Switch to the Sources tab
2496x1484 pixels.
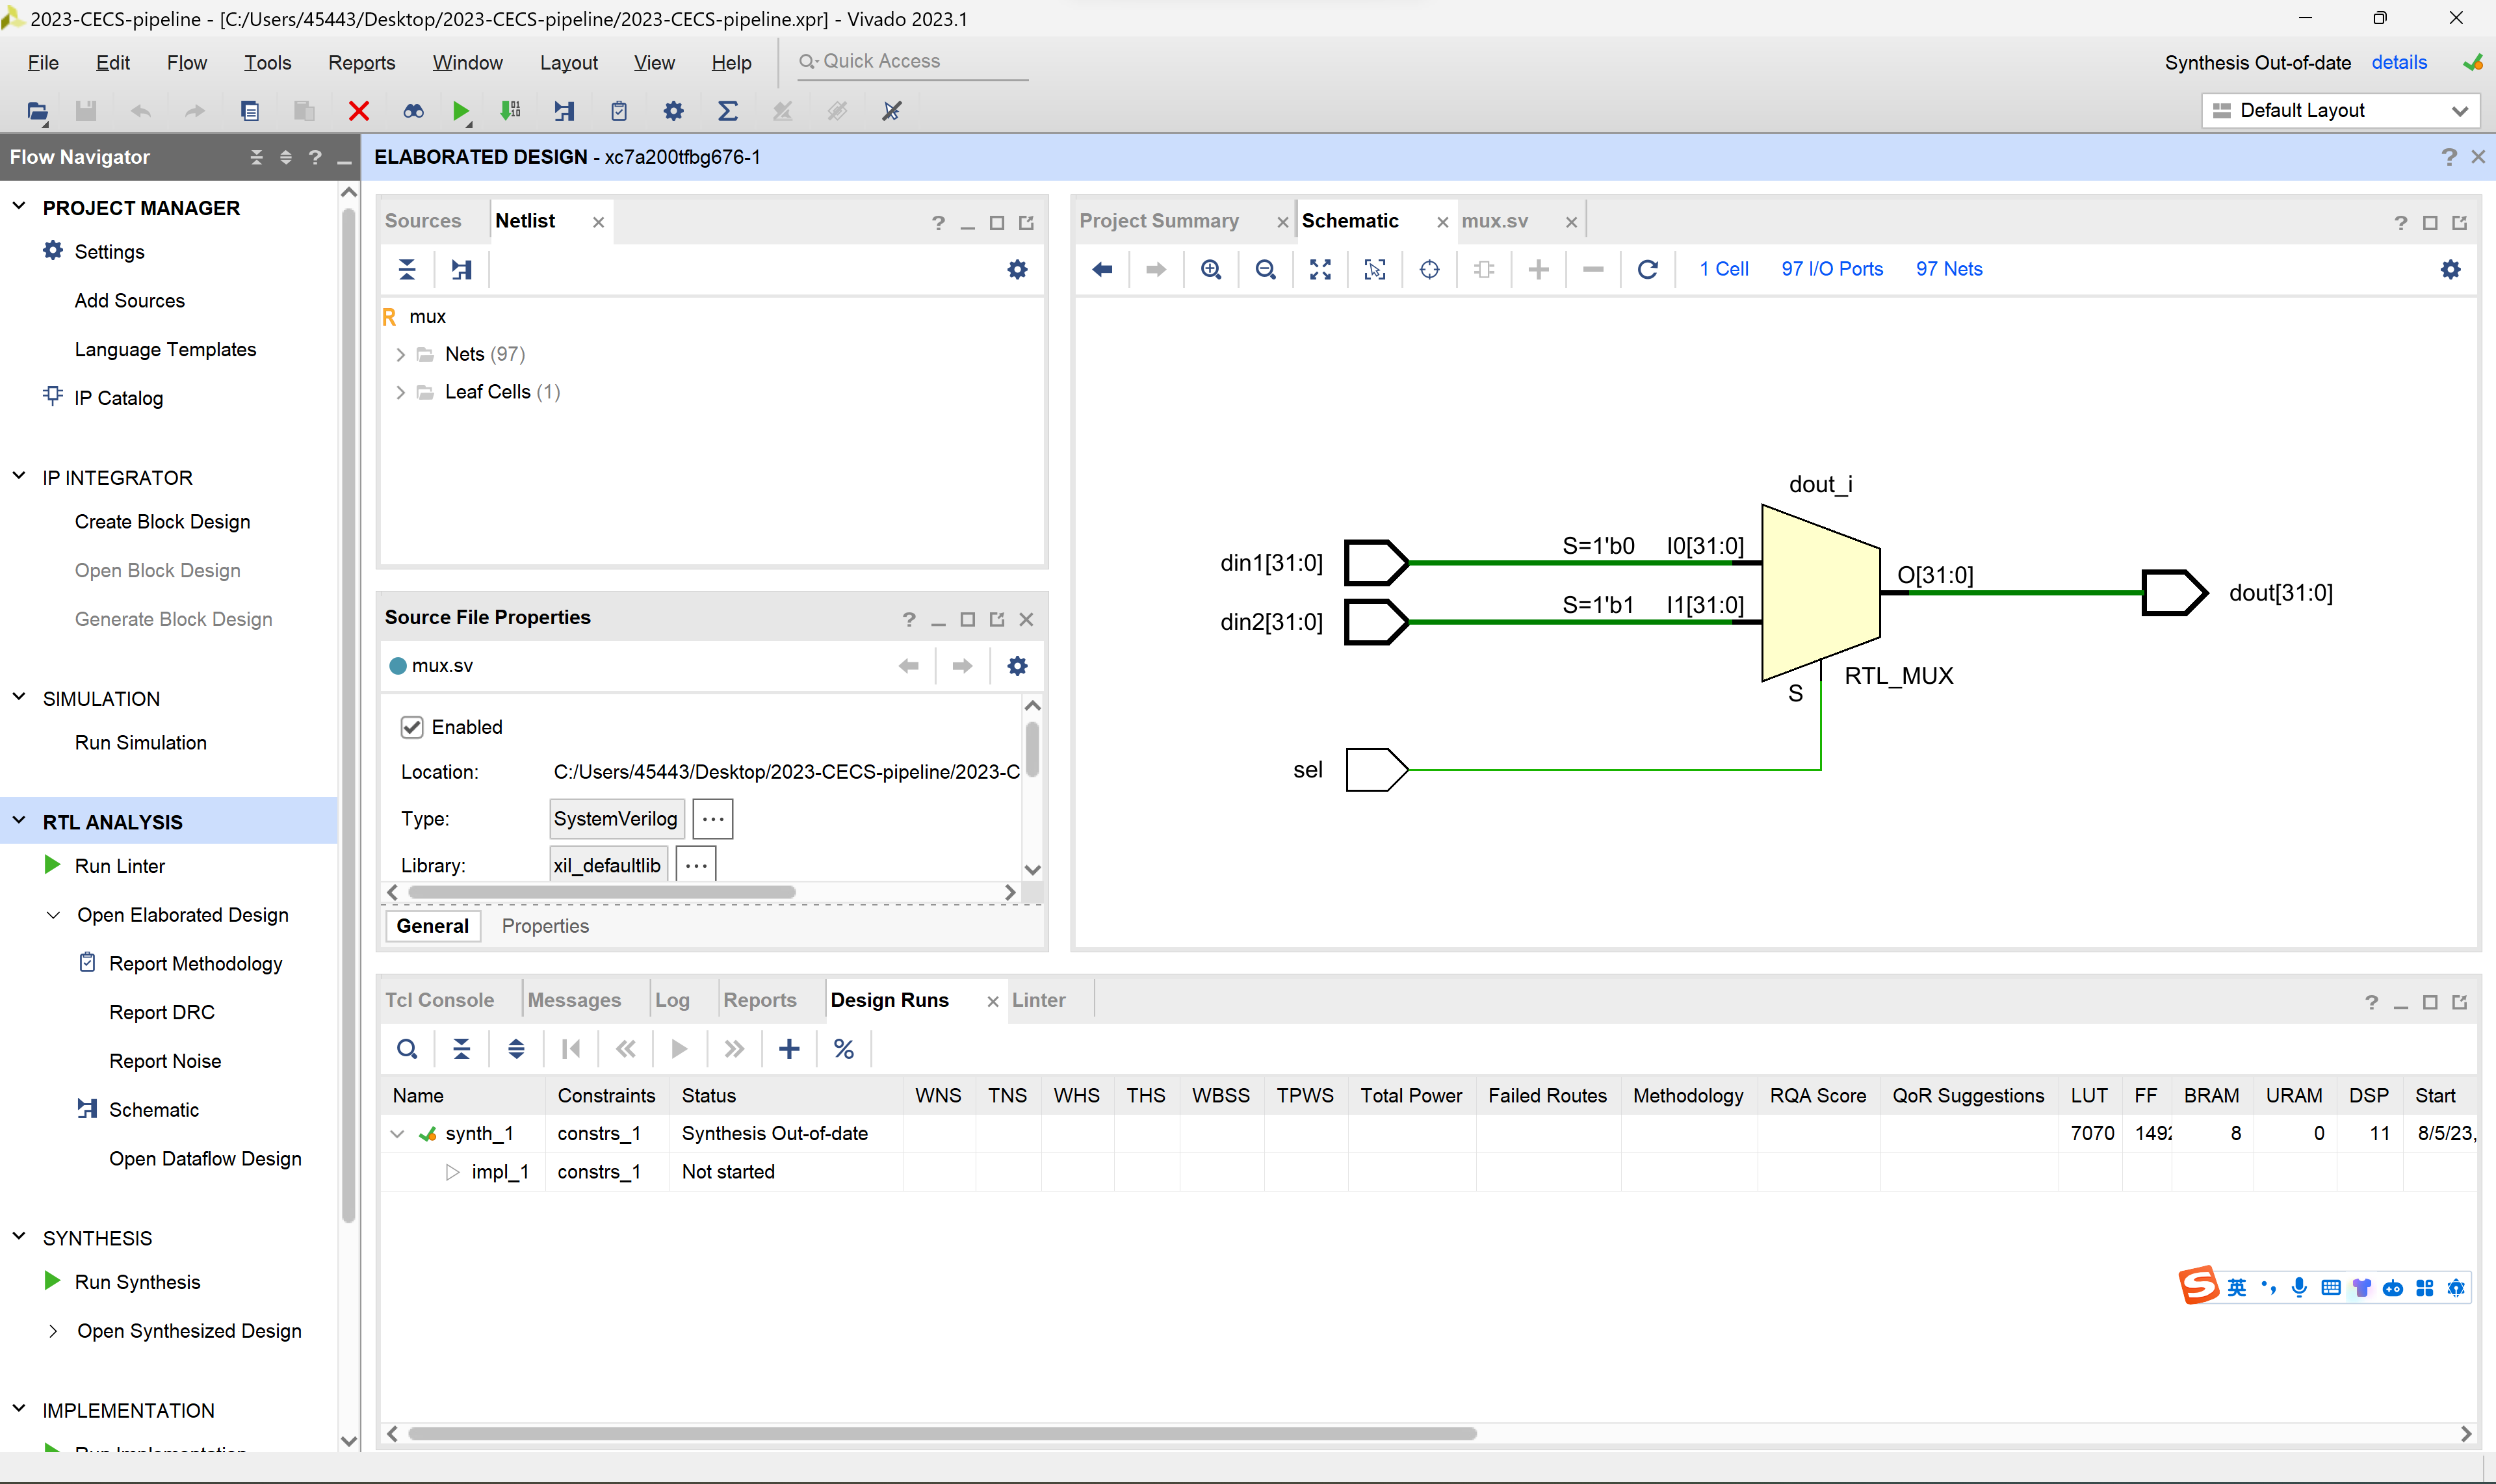tap(422, 221)
